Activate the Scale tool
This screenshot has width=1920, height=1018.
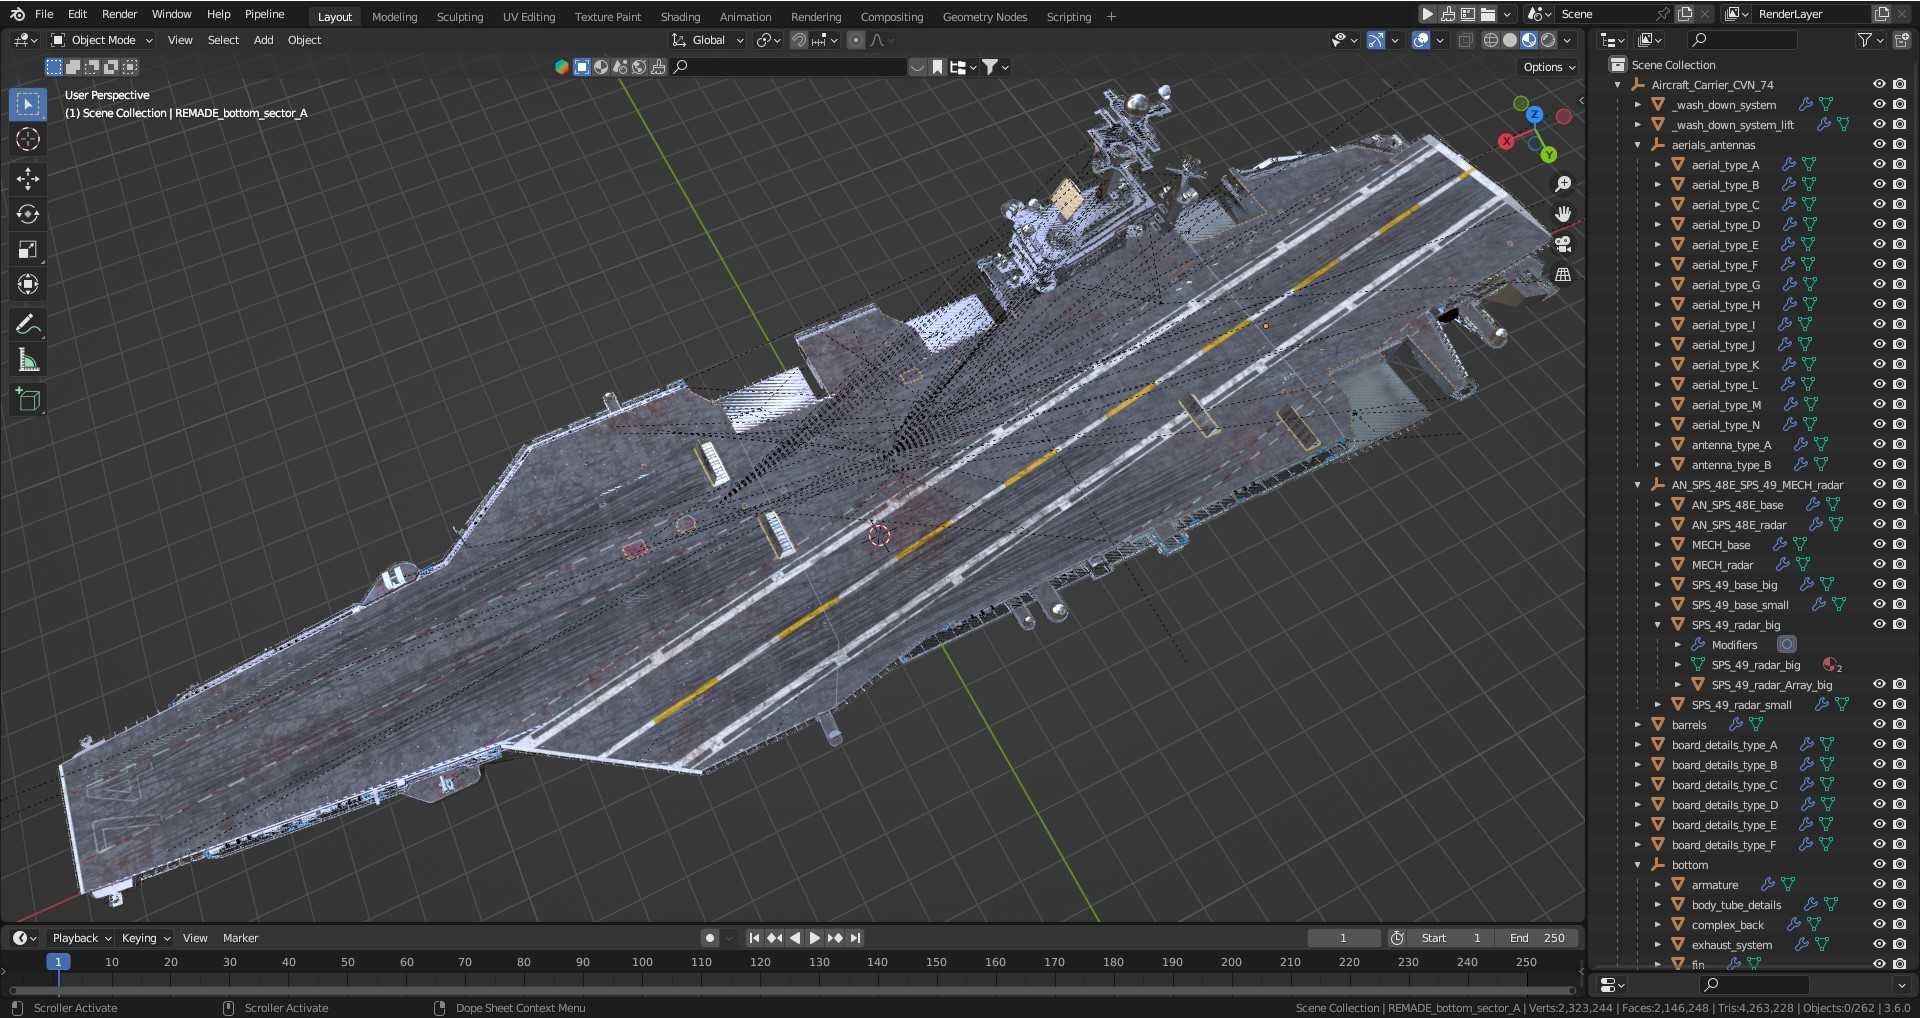pos(28,249)
